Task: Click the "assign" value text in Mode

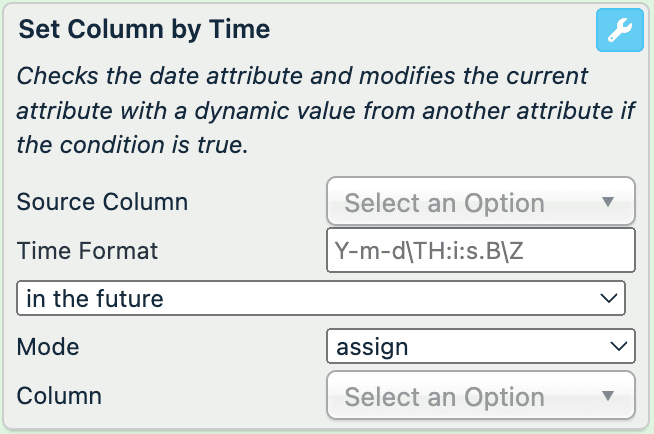Action: click(x=372, y=347)
